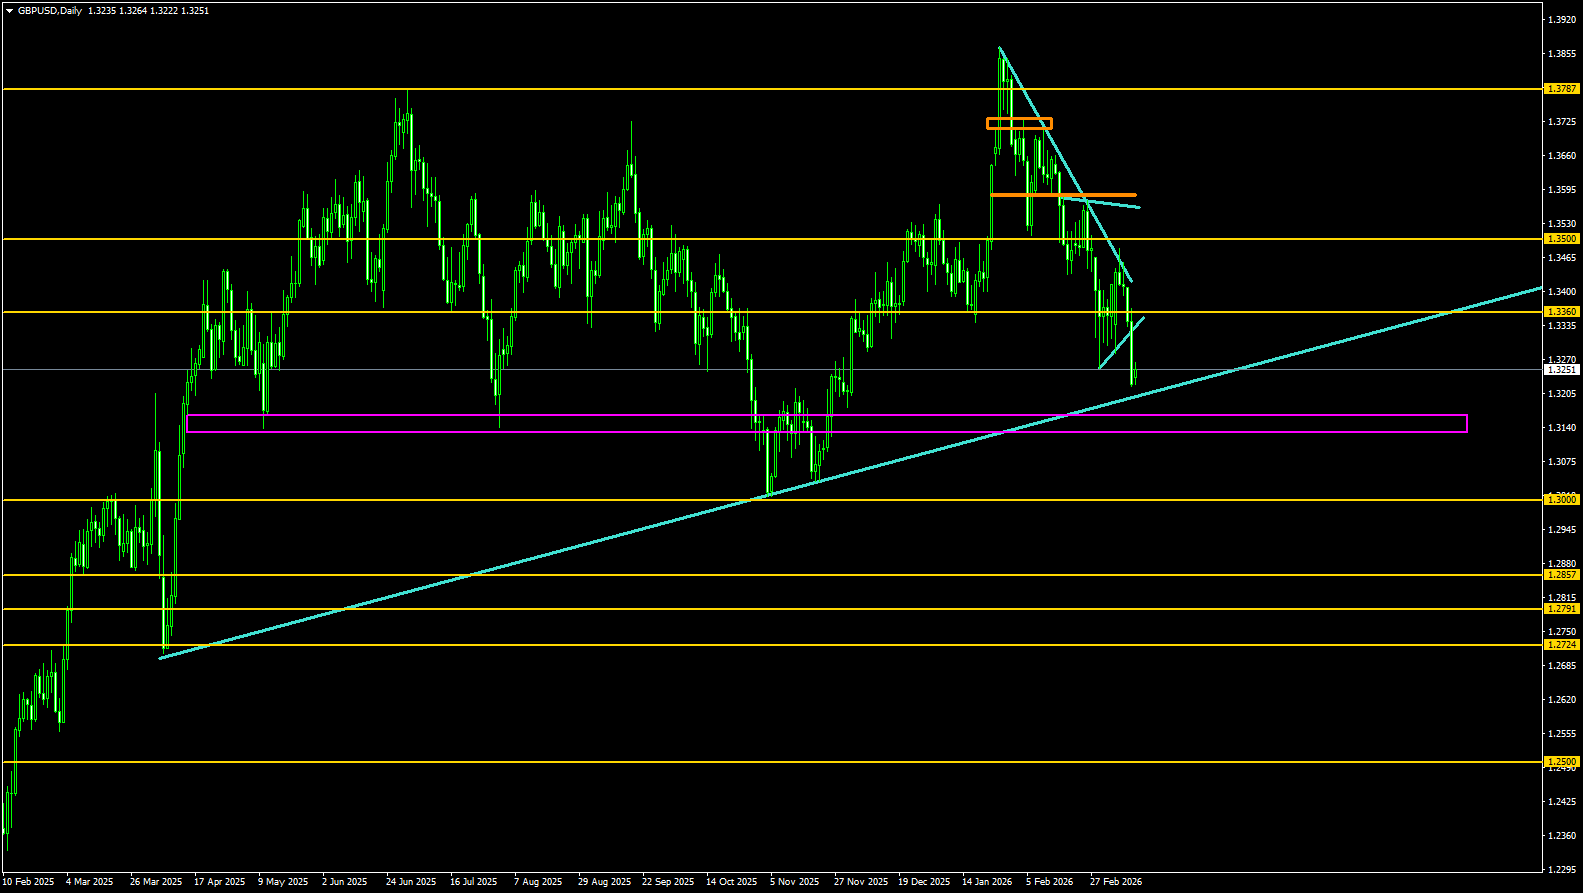Click the 1.2685 price scale value
Image resolution: width=1583 pixels, height=893 pixels.
click(1562, 666)
